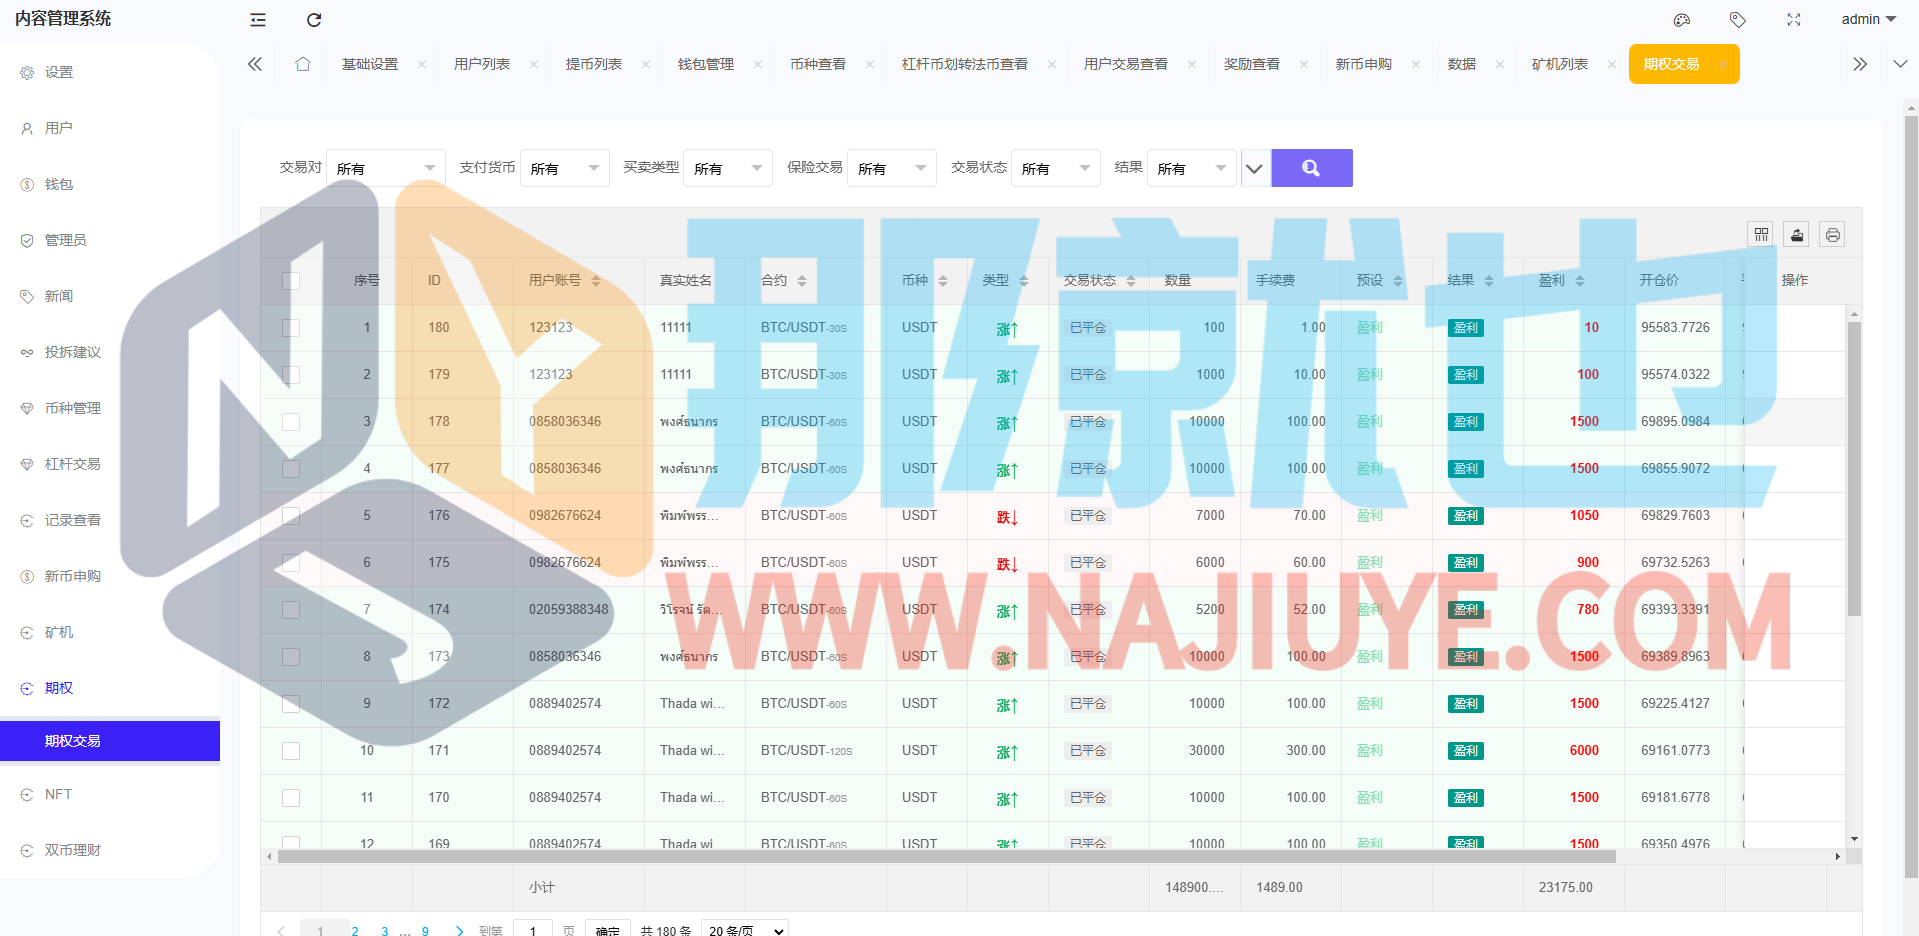Go to page 2 of results
The height and width of the screenshot is (936, 1919).
click(x=355, y=930)
